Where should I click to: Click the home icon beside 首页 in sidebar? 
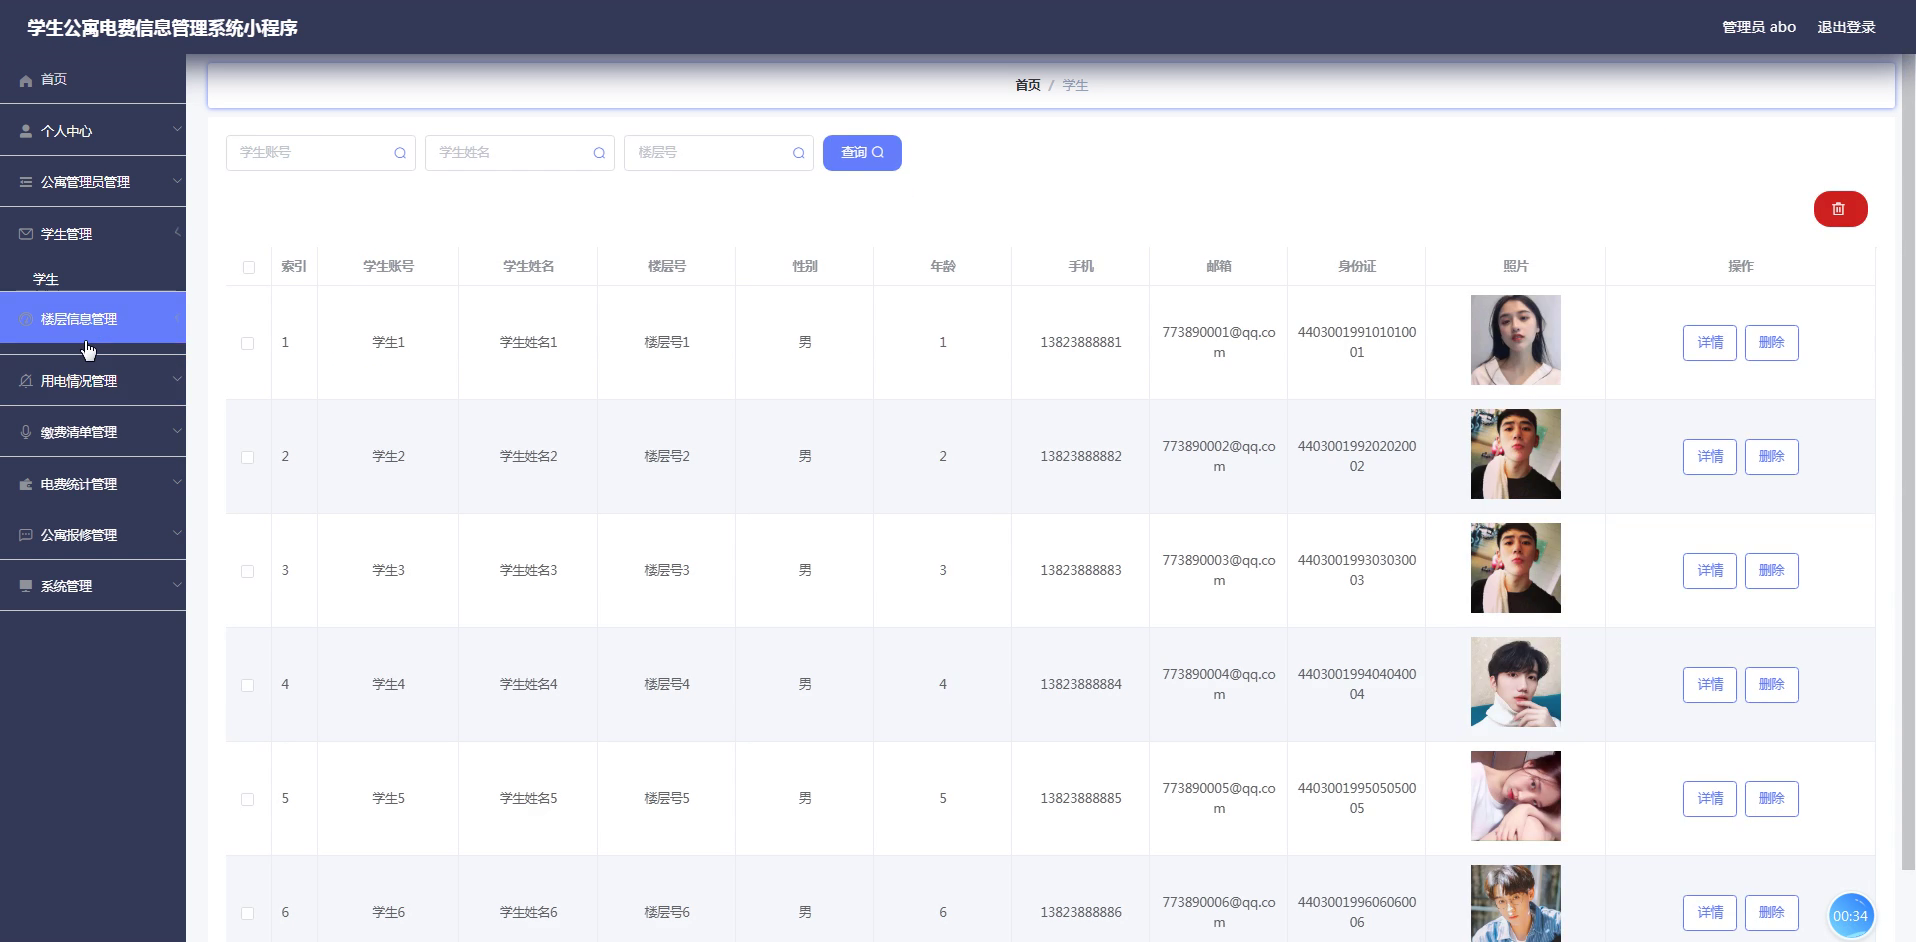(x=26, y=80)
